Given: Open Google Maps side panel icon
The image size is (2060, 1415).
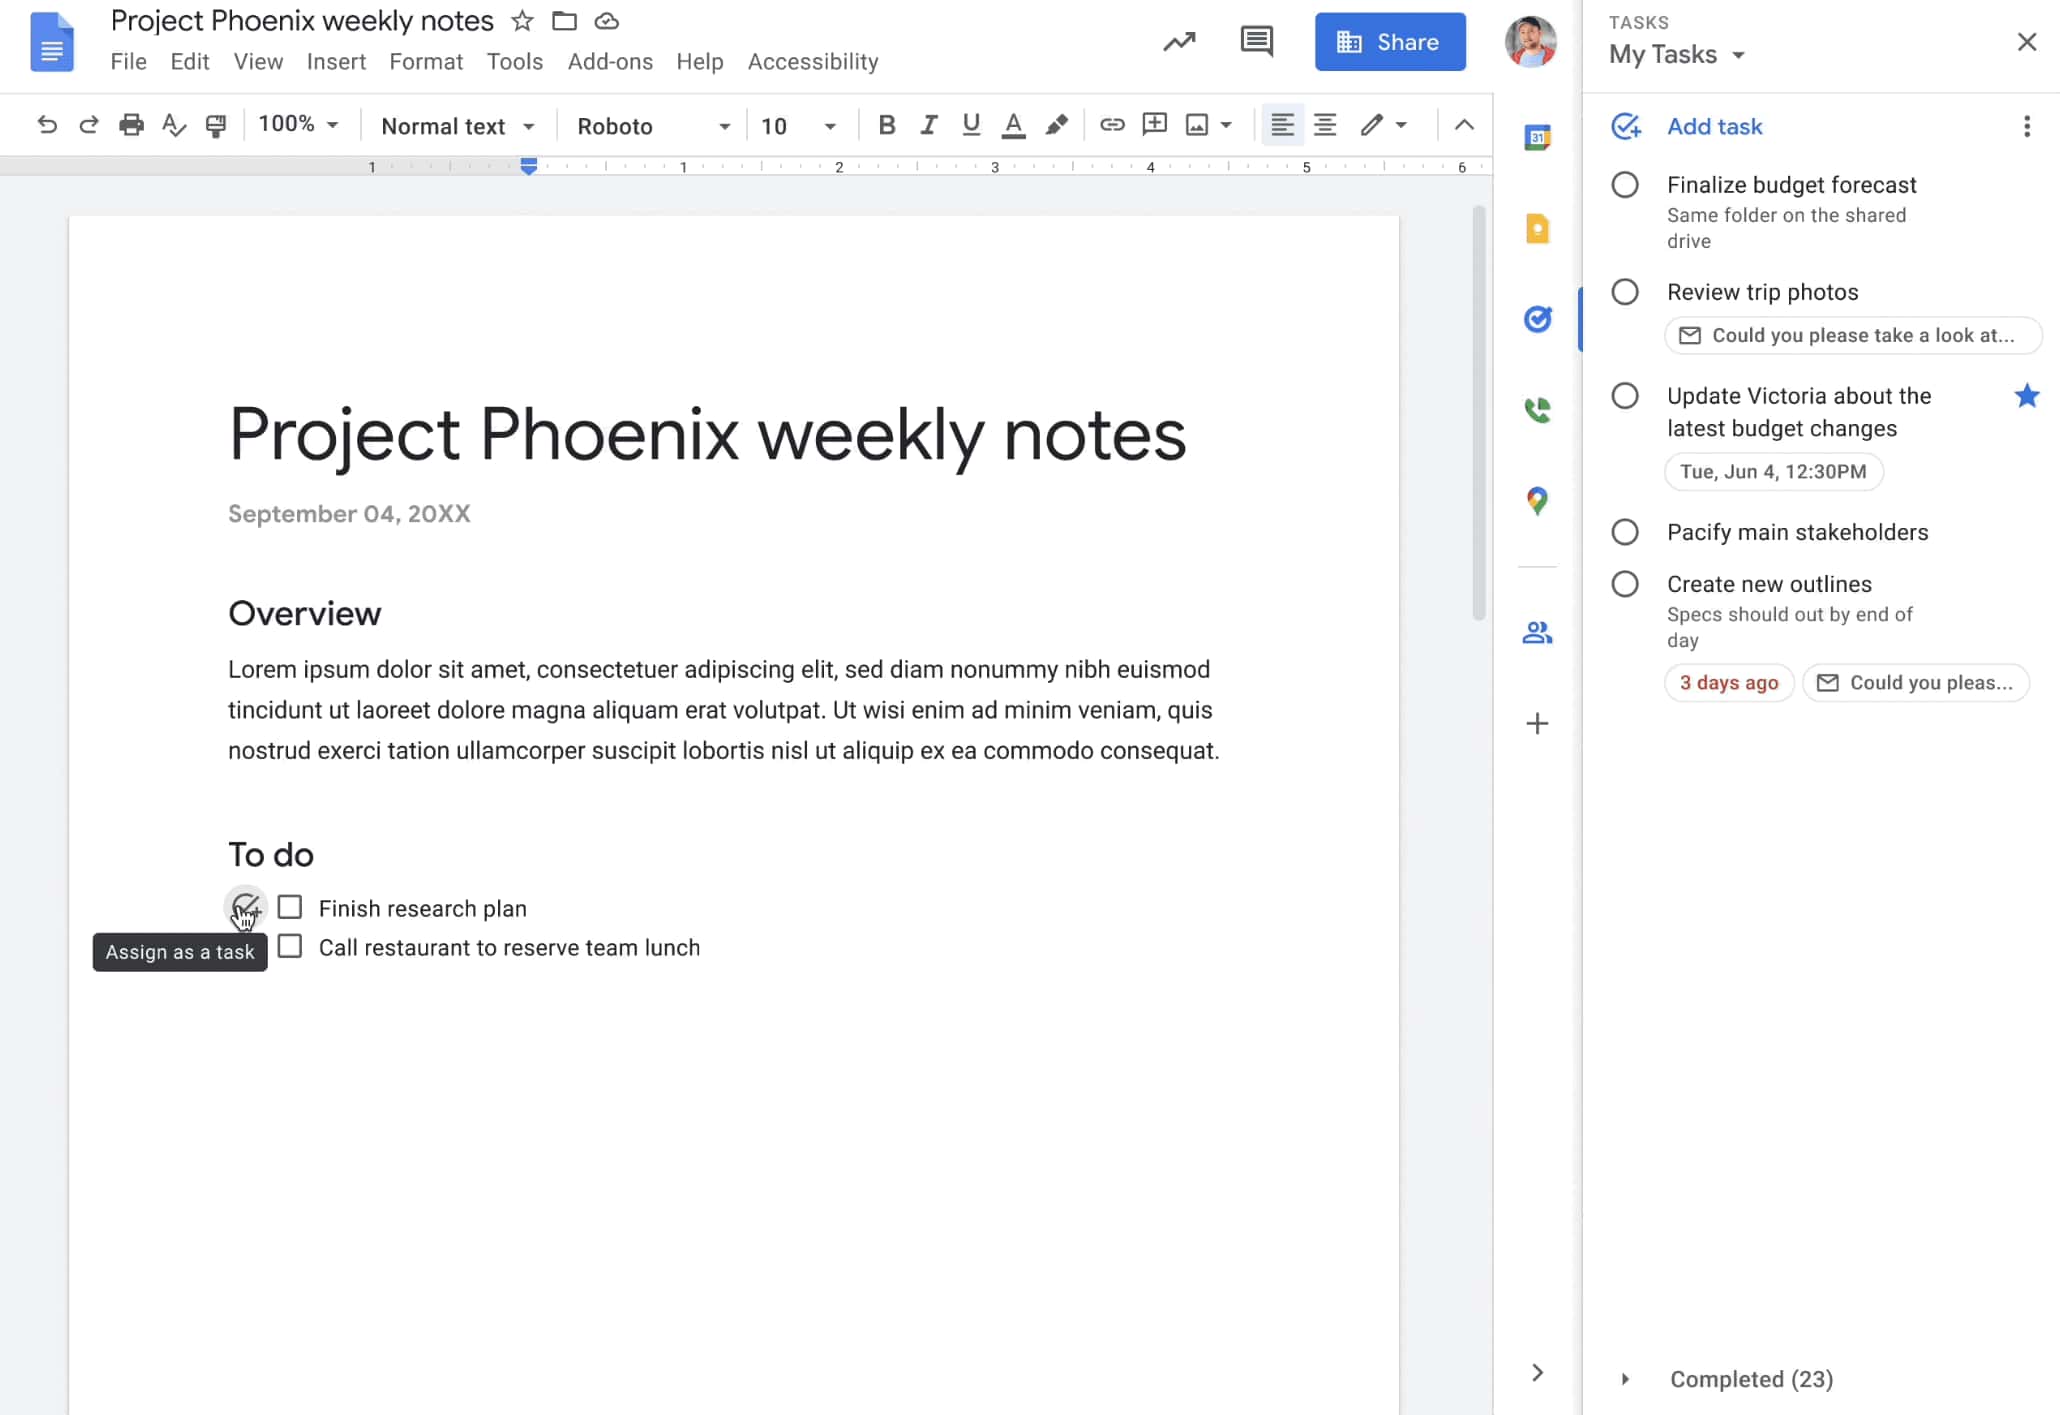Looking at the screenshot, I should (1537, 500).
